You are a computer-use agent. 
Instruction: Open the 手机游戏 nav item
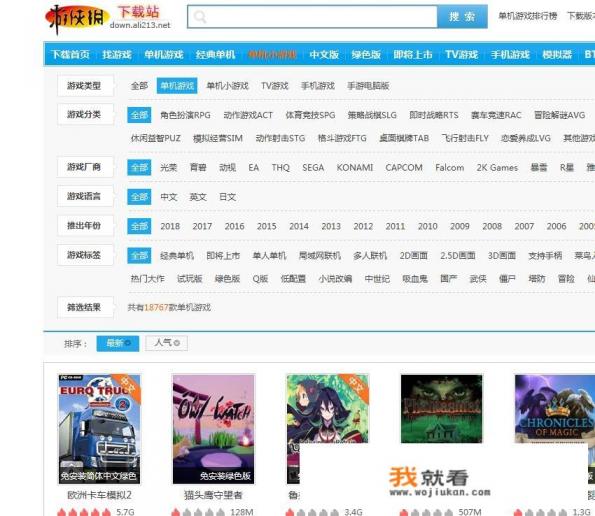pyautogui.click(x=510, y=55)
